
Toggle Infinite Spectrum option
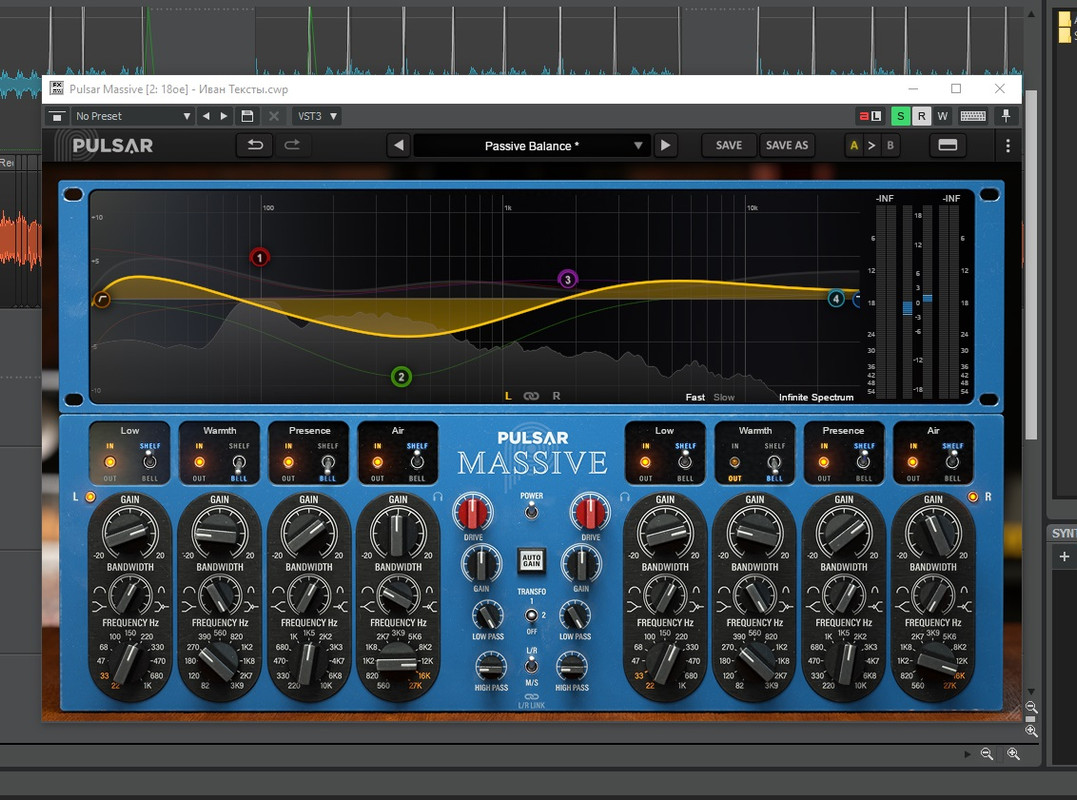point(816,397)
